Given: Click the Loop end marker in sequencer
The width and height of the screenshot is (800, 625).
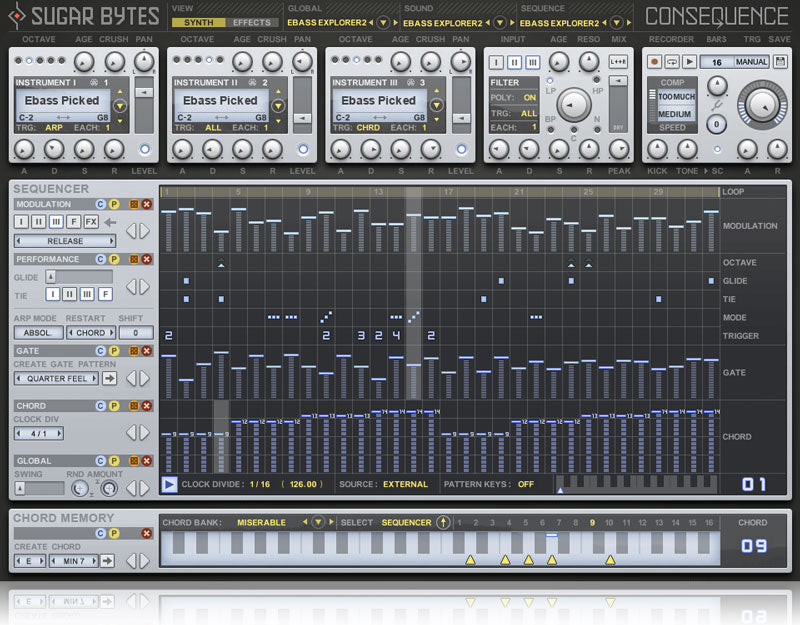Looking at the screenshot, I should point(719,192).
